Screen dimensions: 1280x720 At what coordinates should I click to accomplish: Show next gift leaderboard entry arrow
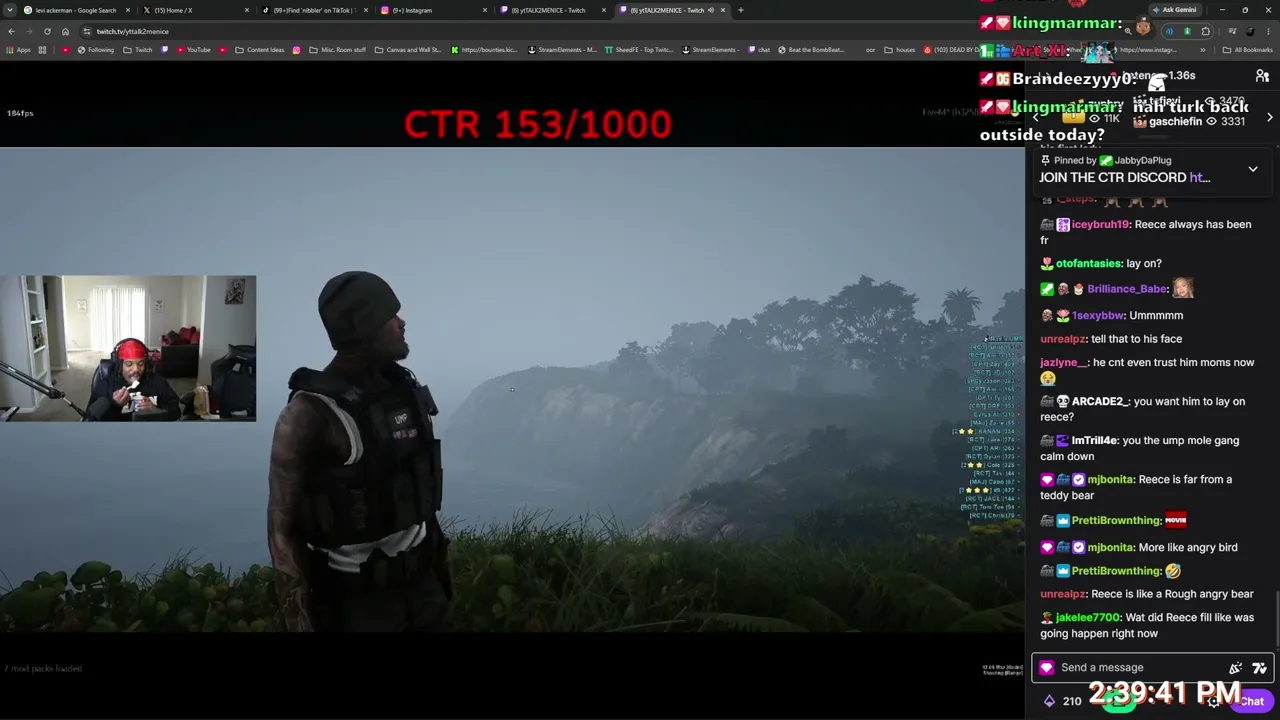pyautogui.click(x=1270, y=117)
